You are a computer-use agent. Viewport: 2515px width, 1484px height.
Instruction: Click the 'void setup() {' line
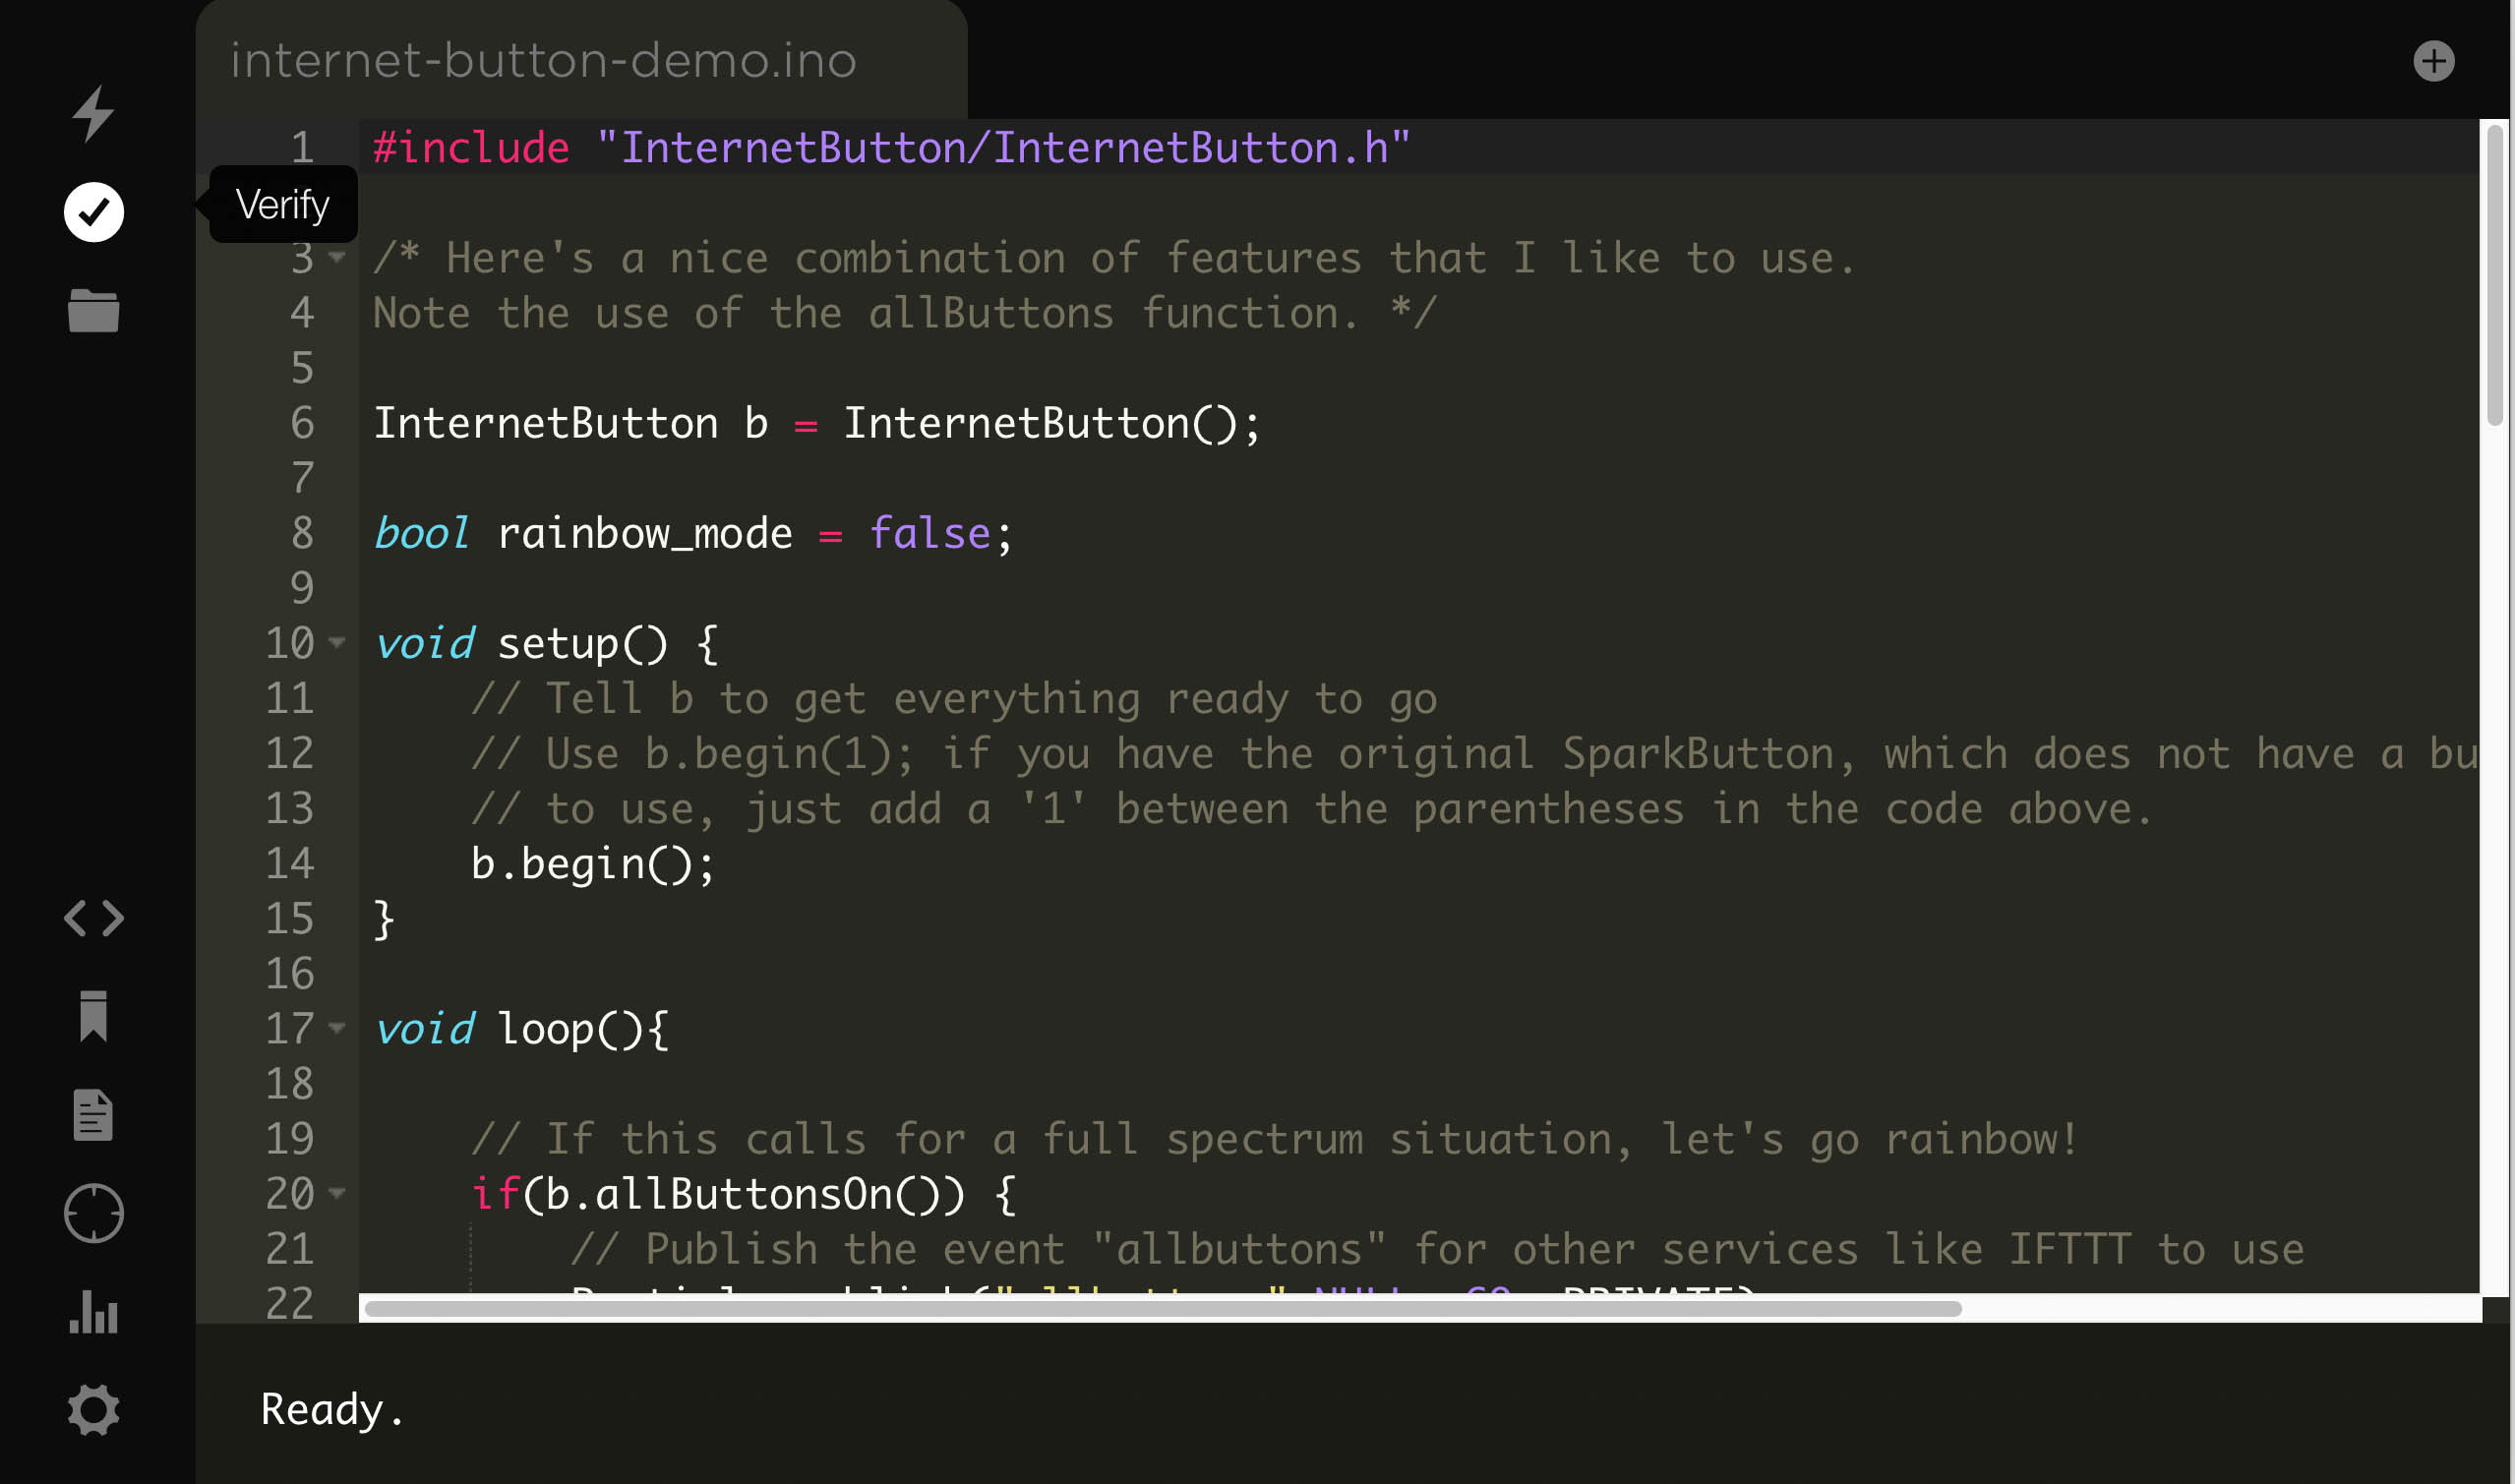[545, 643]
